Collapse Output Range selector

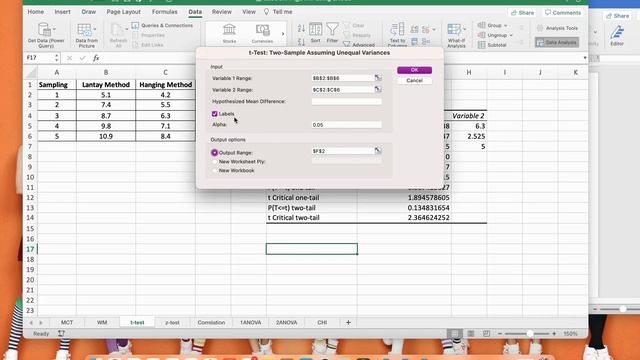(x=378, y=151)
